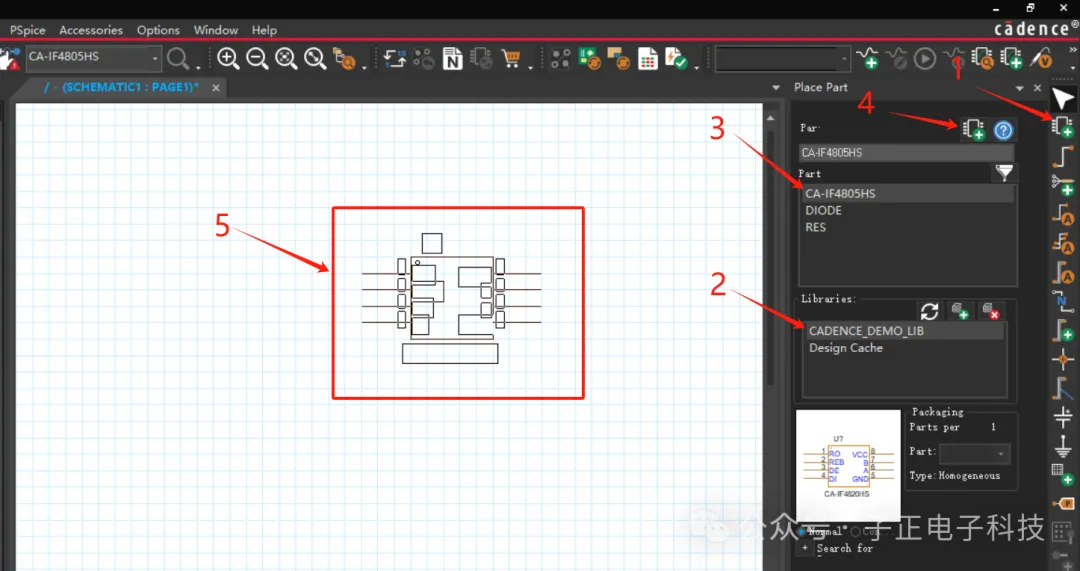Click the shopping cart icon
1080x571 pixels.
point(510,59)
